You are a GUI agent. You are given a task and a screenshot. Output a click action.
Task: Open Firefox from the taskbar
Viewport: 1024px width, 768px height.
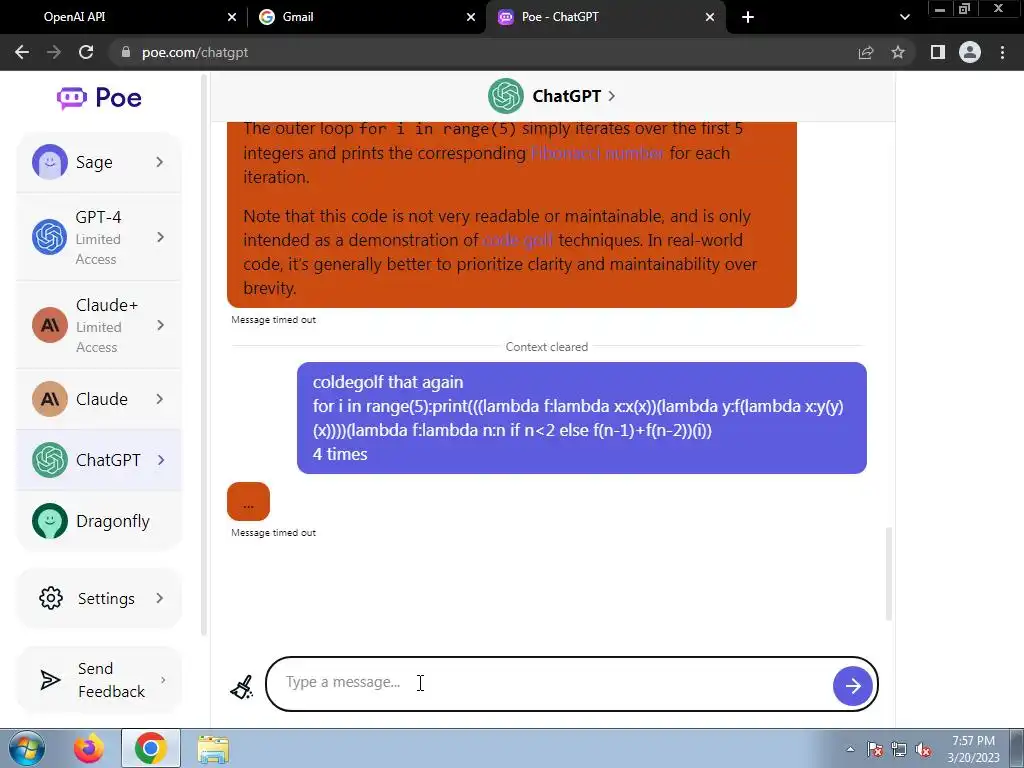point(89,748)
